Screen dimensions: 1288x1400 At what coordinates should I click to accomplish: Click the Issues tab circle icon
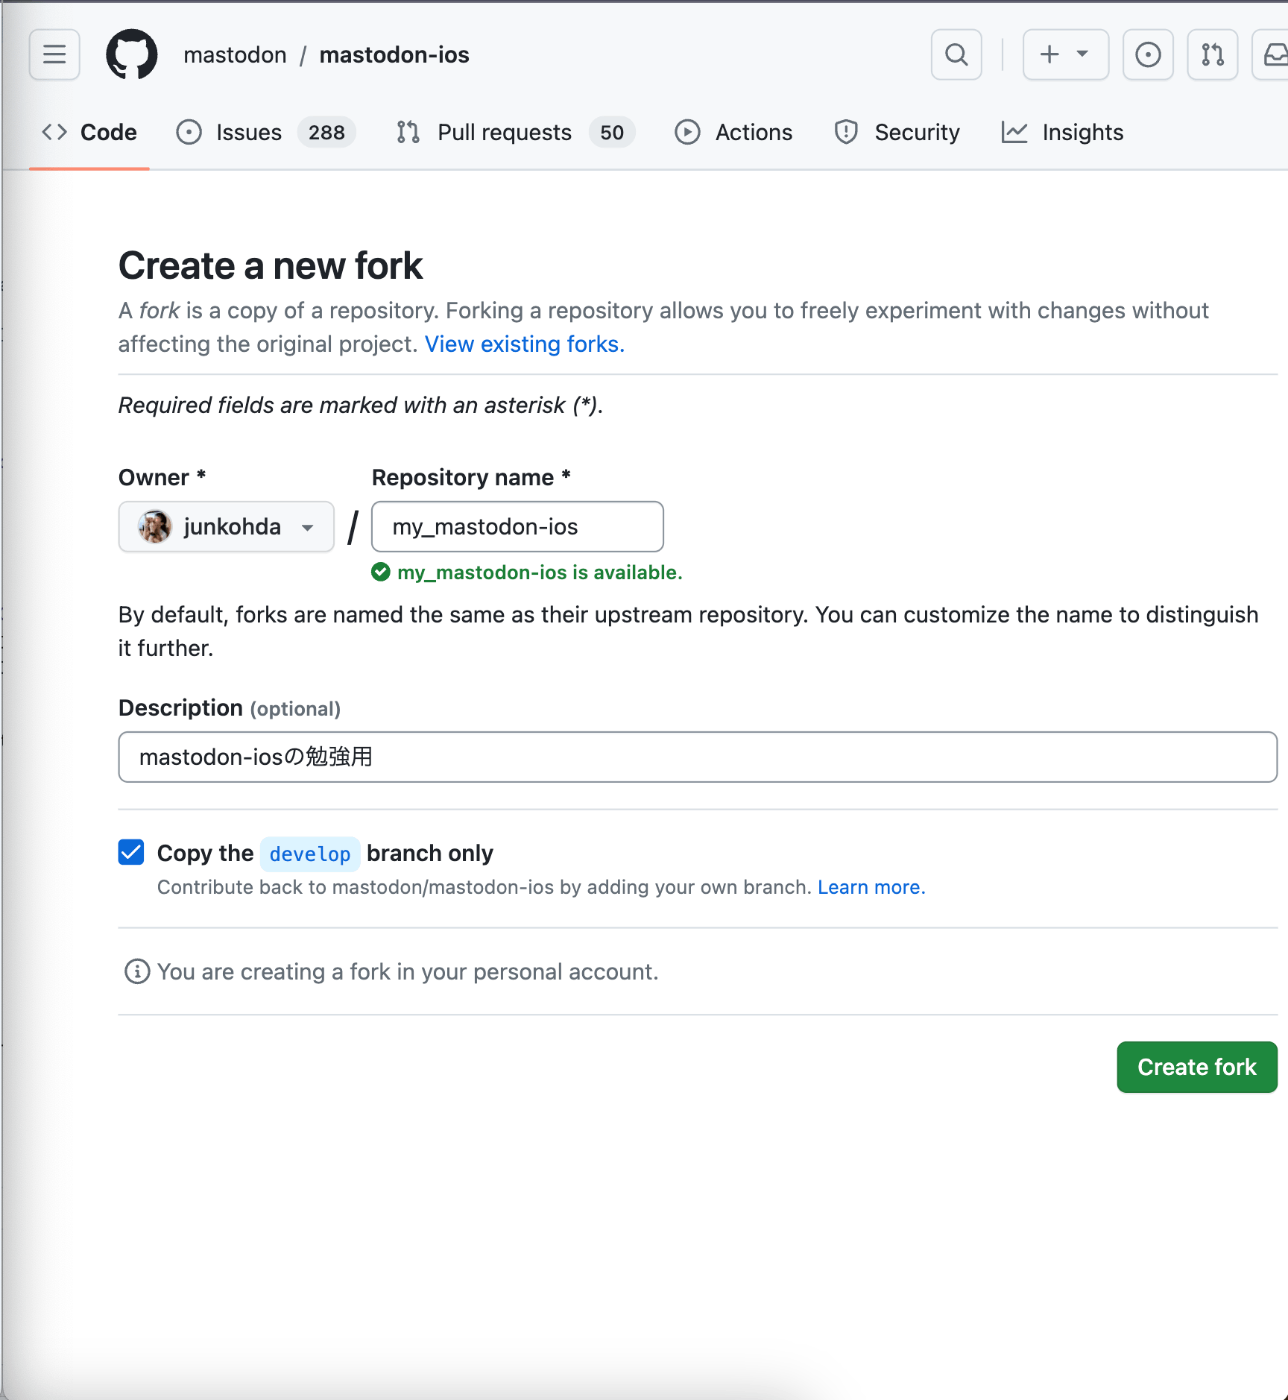coord(189,132)
